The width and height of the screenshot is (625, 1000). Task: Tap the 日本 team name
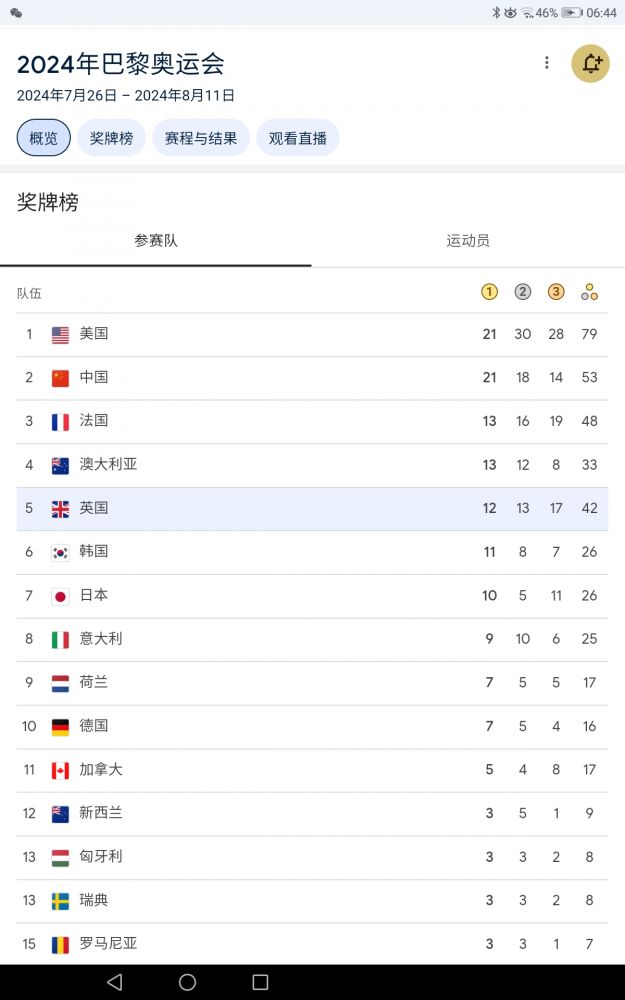point(94,595)
